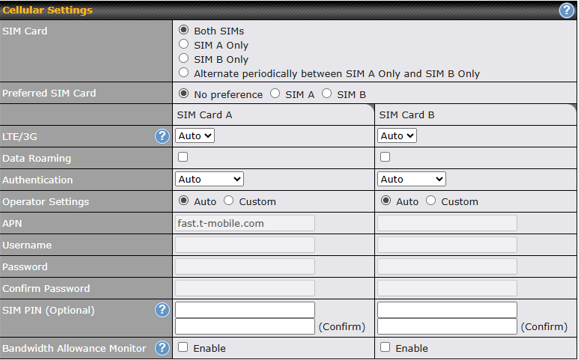Enable Bandwidth Allowance Monitor for SIM Card A

coord(183,347)
